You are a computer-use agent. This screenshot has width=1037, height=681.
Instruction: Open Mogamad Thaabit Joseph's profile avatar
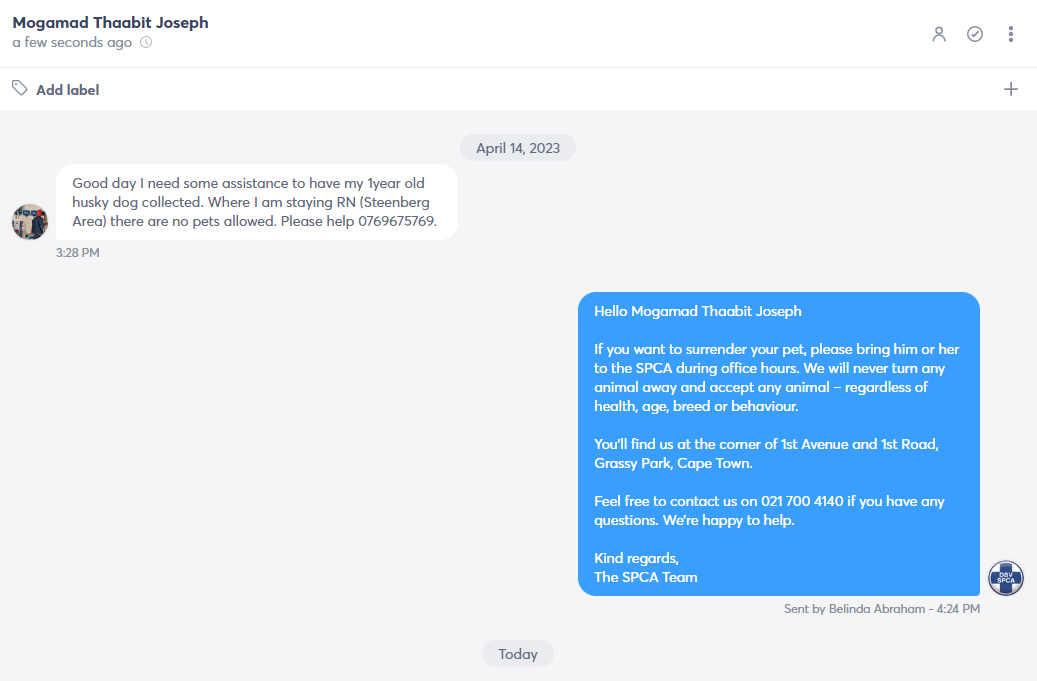pyautogui.click(x=30, y=221)
